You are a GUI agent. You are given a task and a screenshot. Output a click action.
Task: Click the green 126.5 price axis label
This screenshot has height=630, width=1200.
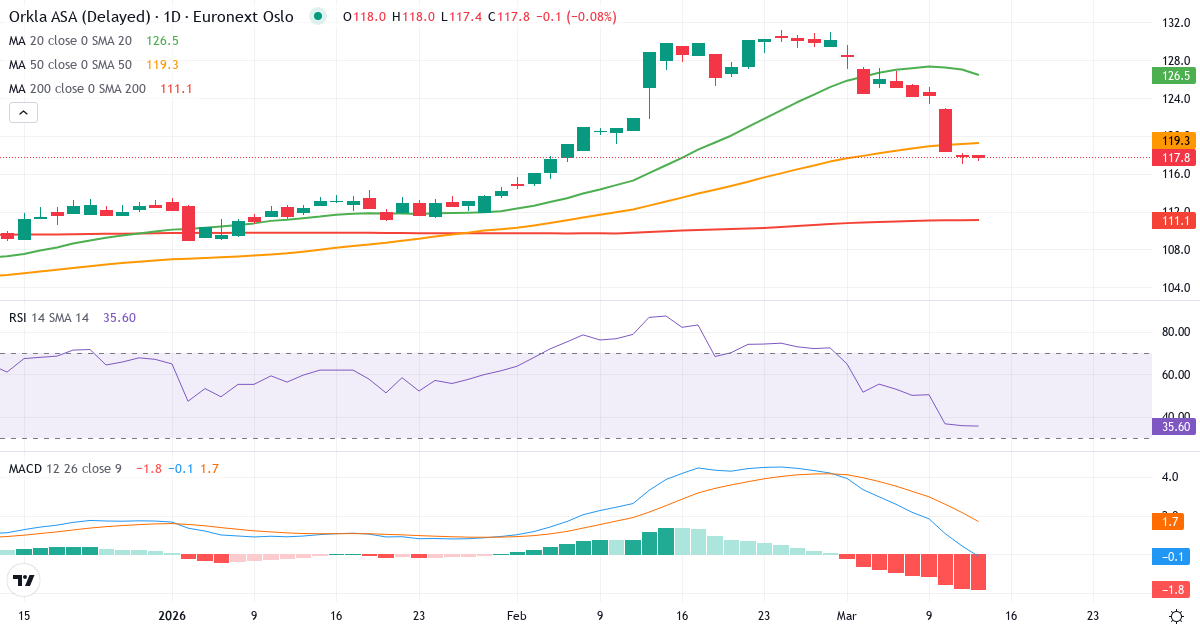click(1174, 76)
